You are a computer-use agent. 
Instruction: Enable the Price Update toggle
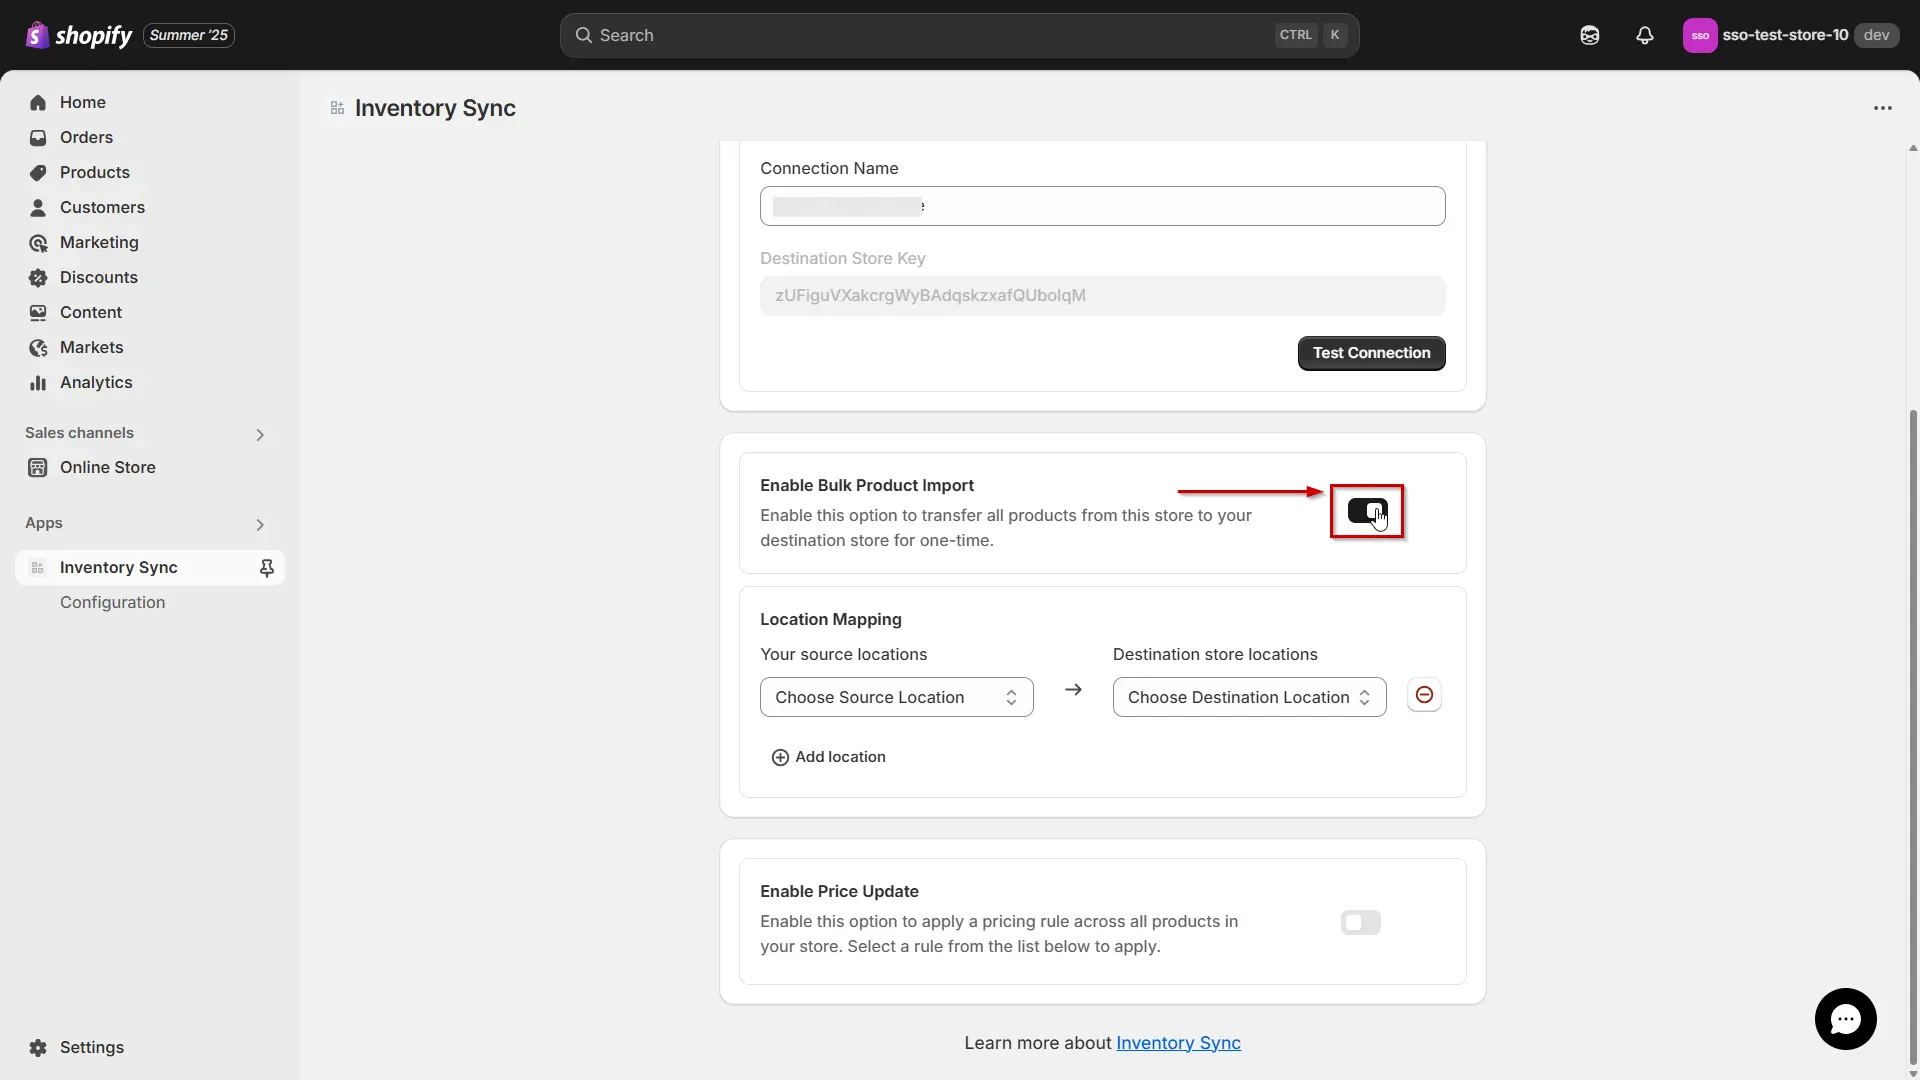(x=1360, y=922)
